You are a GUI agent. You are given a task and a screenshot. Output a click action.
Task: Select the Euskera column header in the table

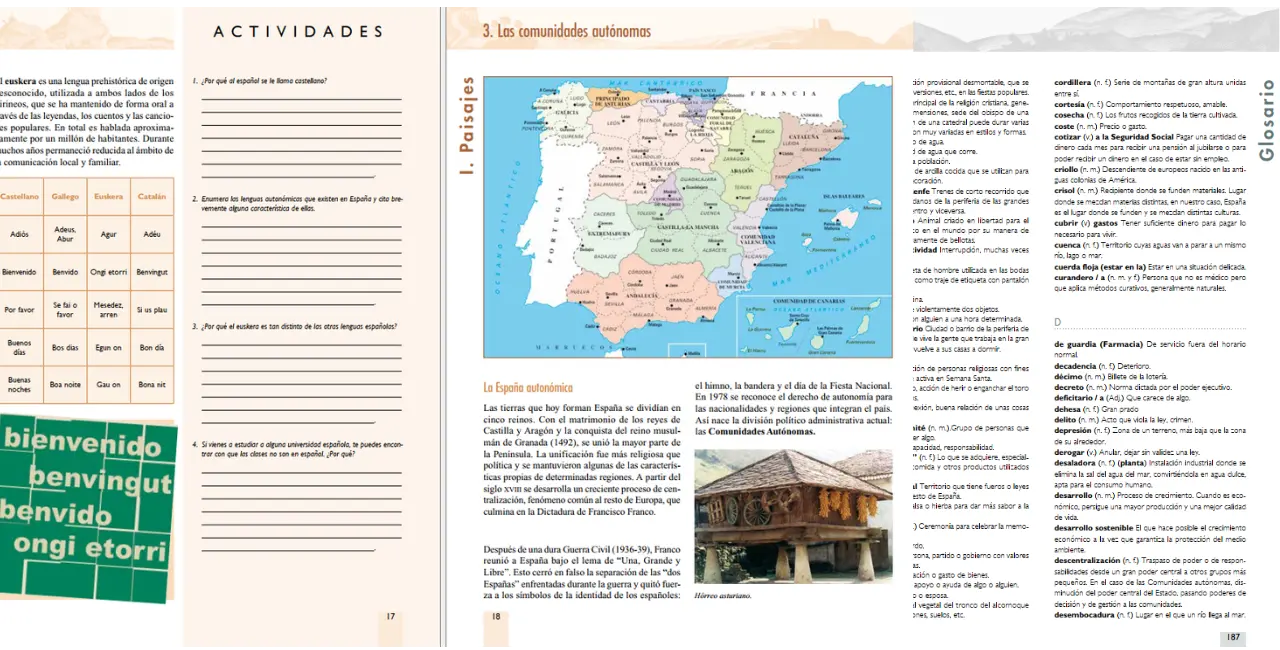[109, 196]
